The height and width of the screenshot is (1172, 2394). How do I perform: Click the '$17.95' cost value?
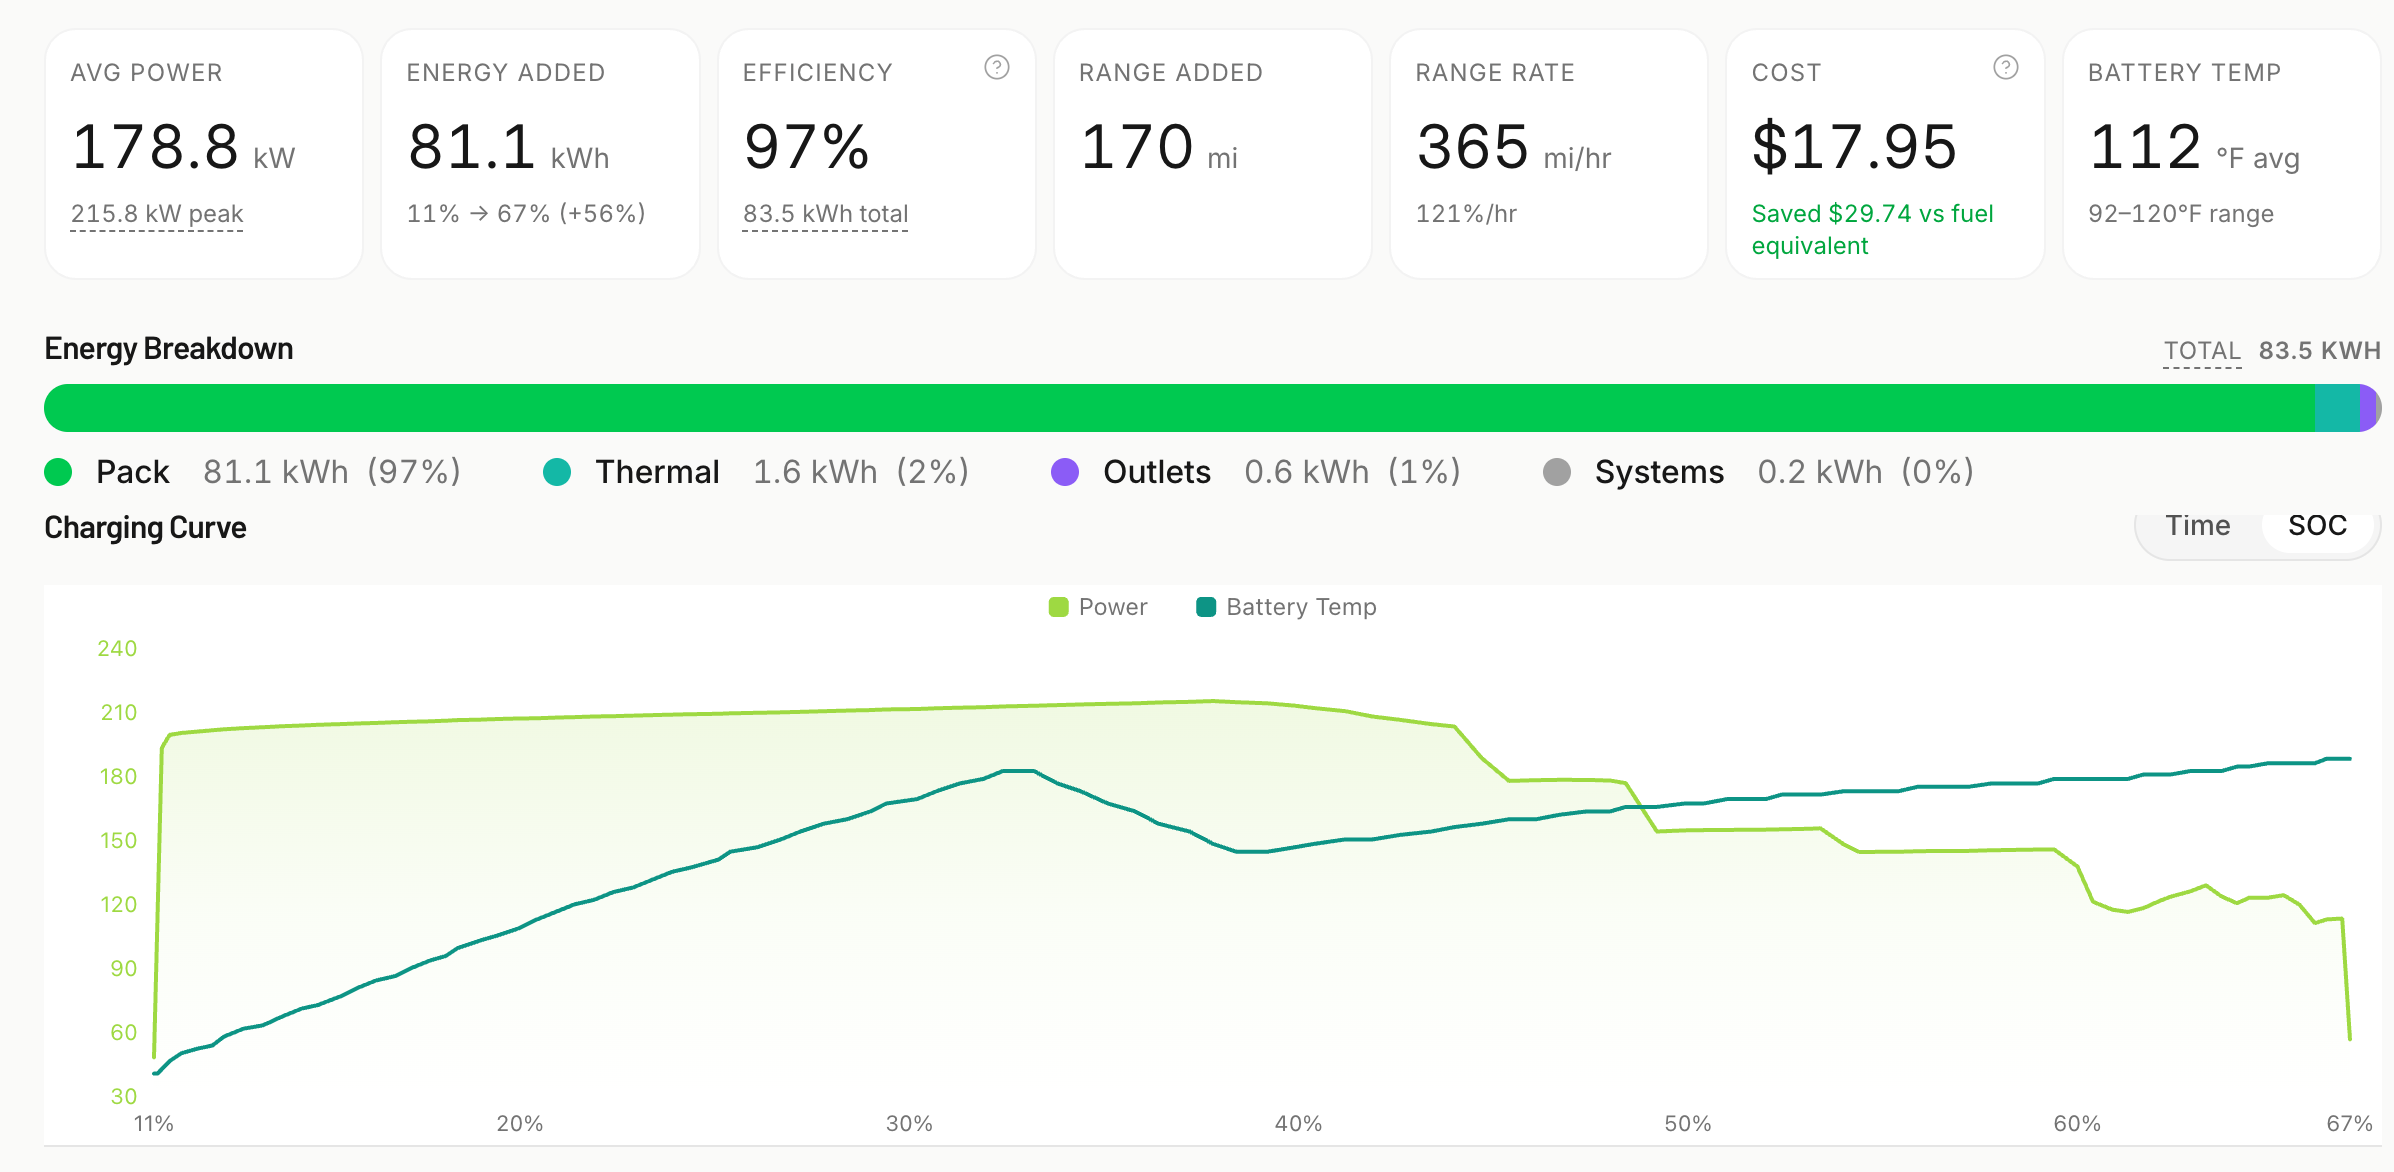click(1854, 147)
